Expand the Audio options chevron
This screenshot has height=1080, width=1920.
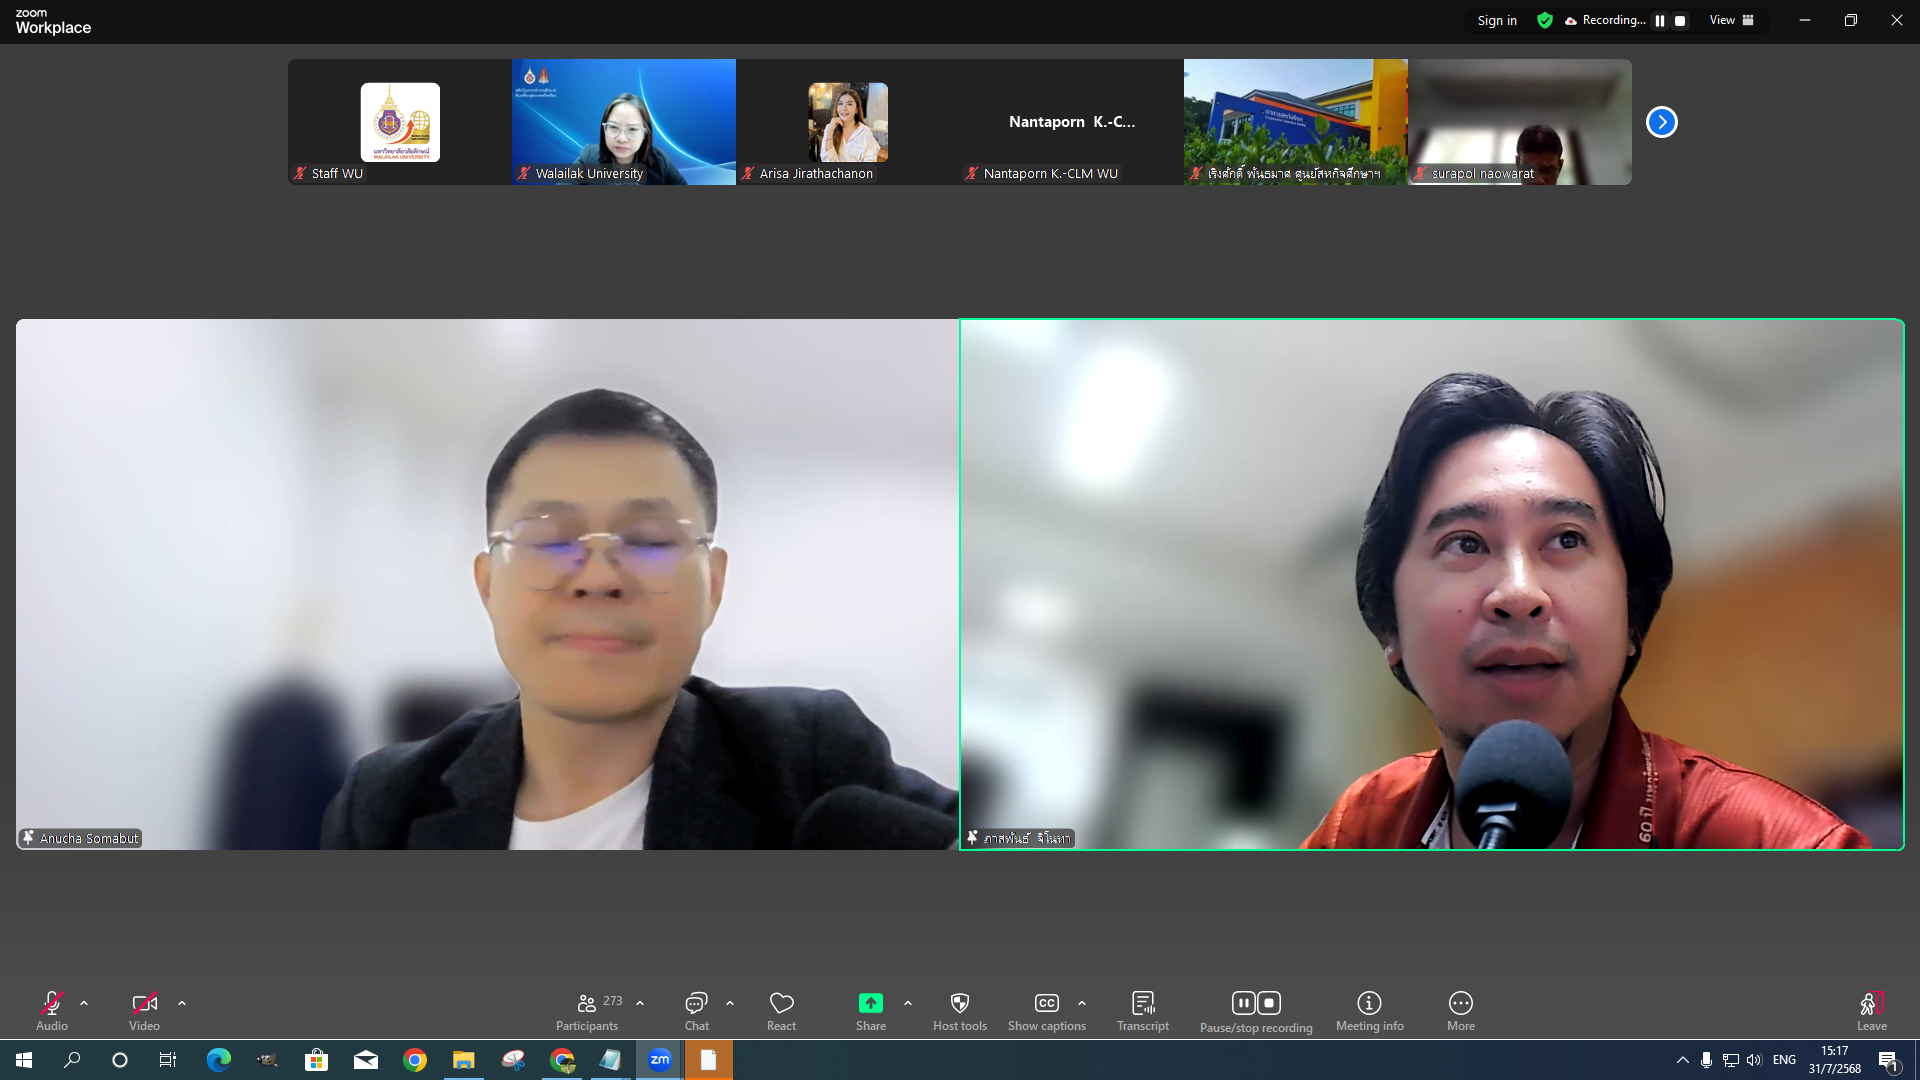pos(84,1003)
